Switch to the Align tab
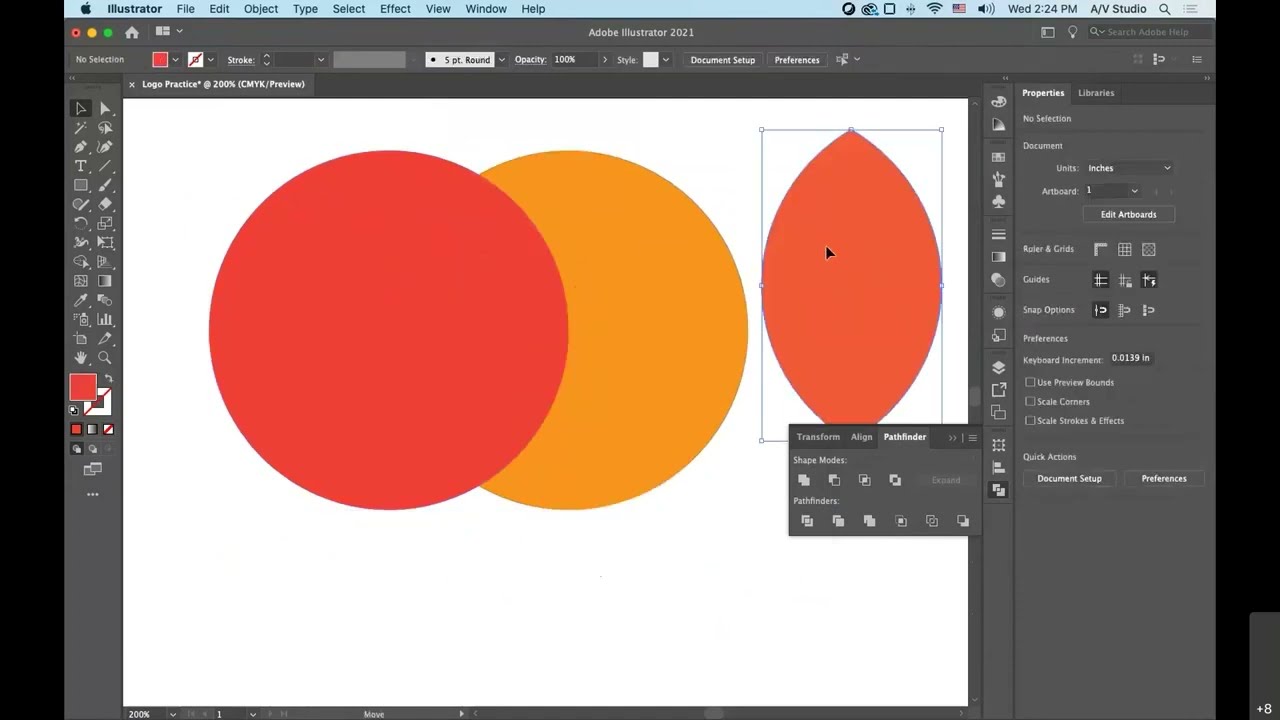 [861, 437]
